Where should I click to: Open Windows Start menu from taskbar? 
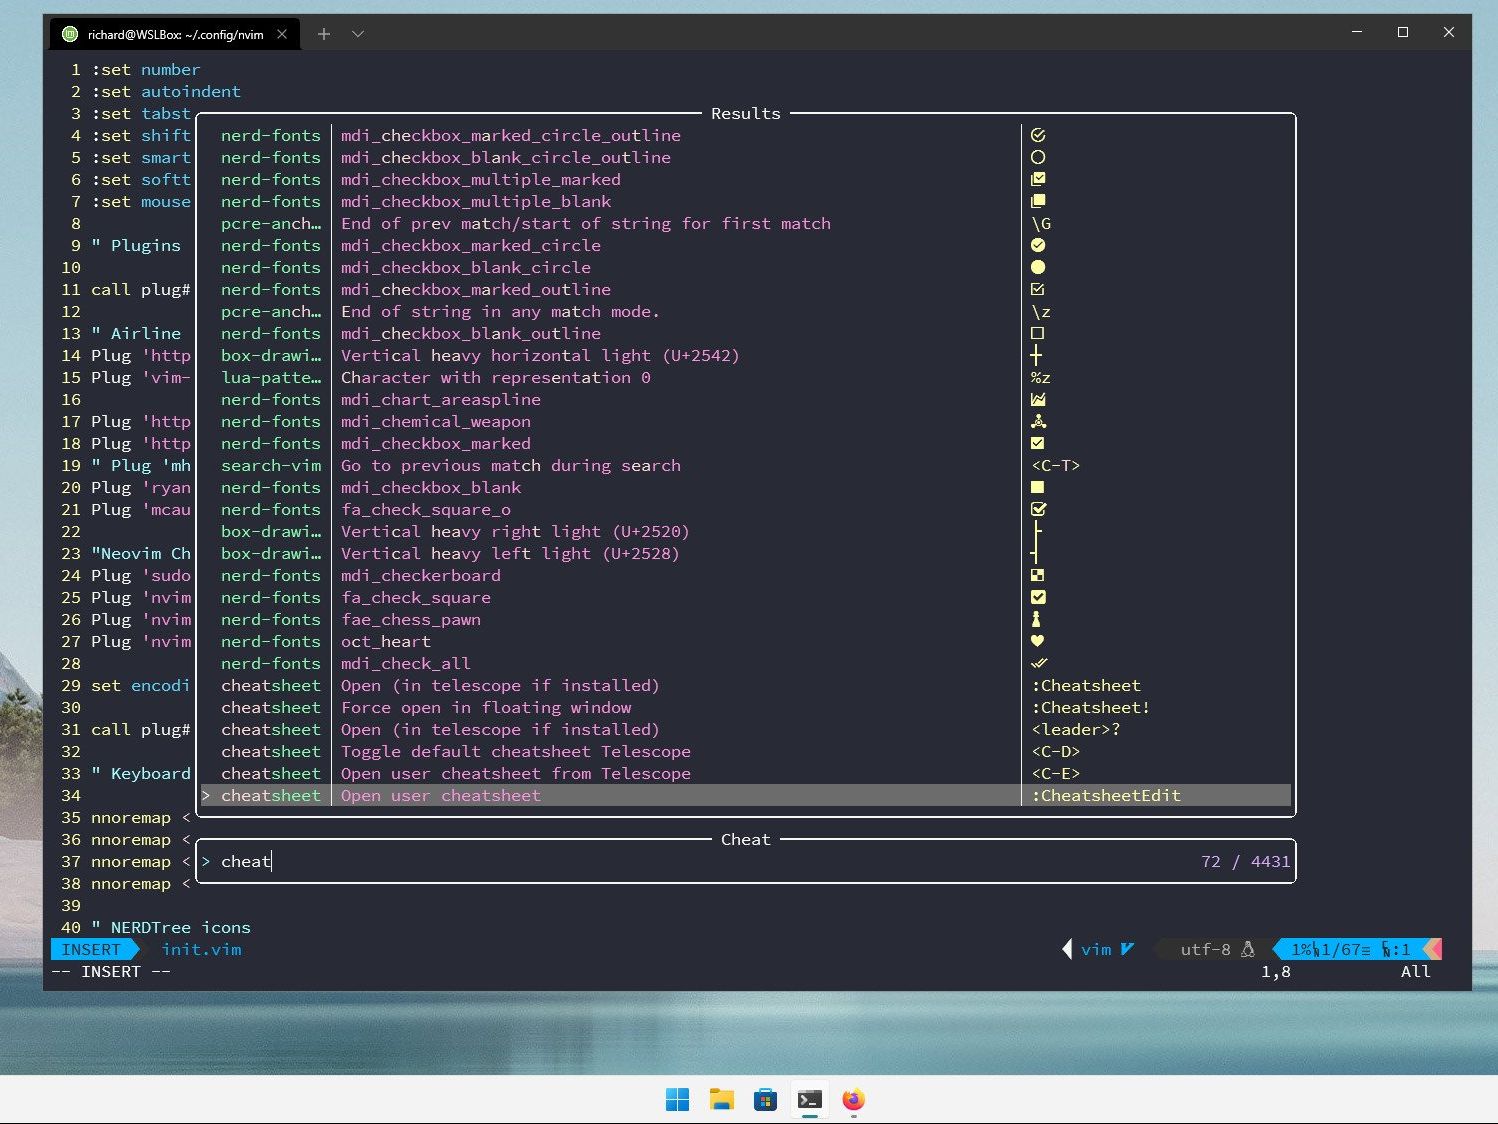point(677,1100)
